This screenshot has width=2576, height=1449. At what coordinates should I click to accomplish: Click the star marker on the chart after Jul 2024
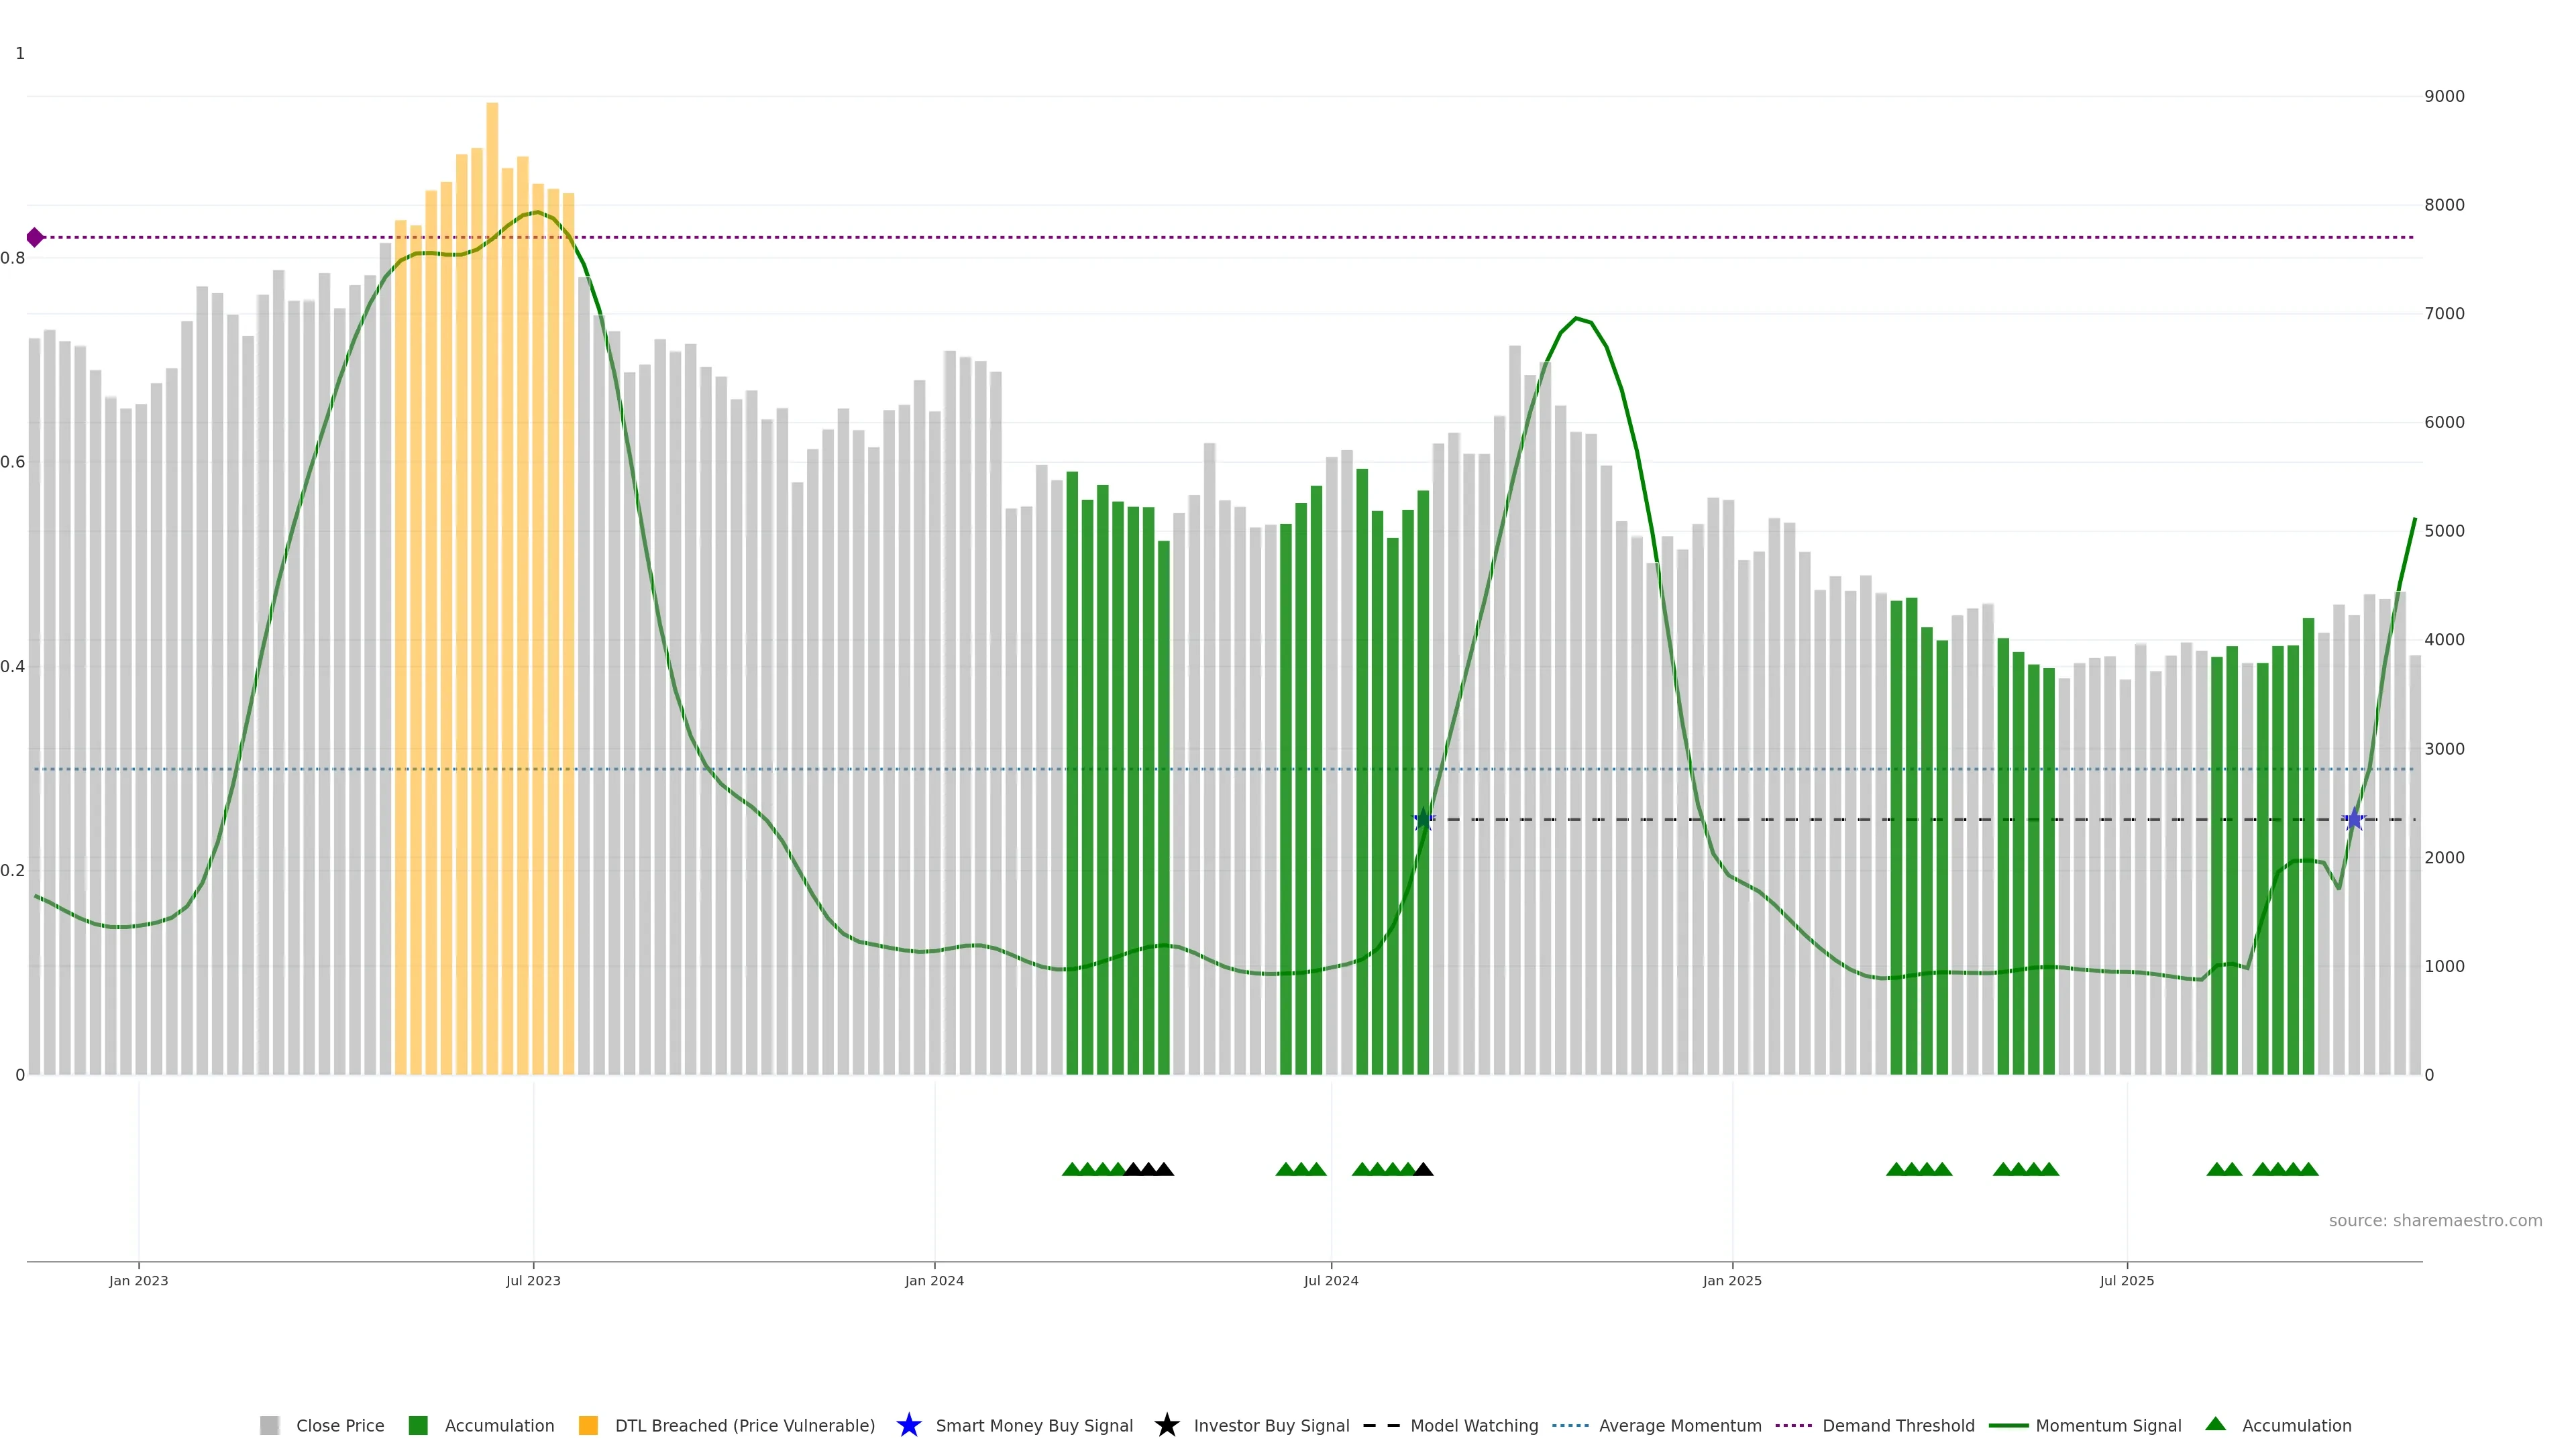(1423, 820)
